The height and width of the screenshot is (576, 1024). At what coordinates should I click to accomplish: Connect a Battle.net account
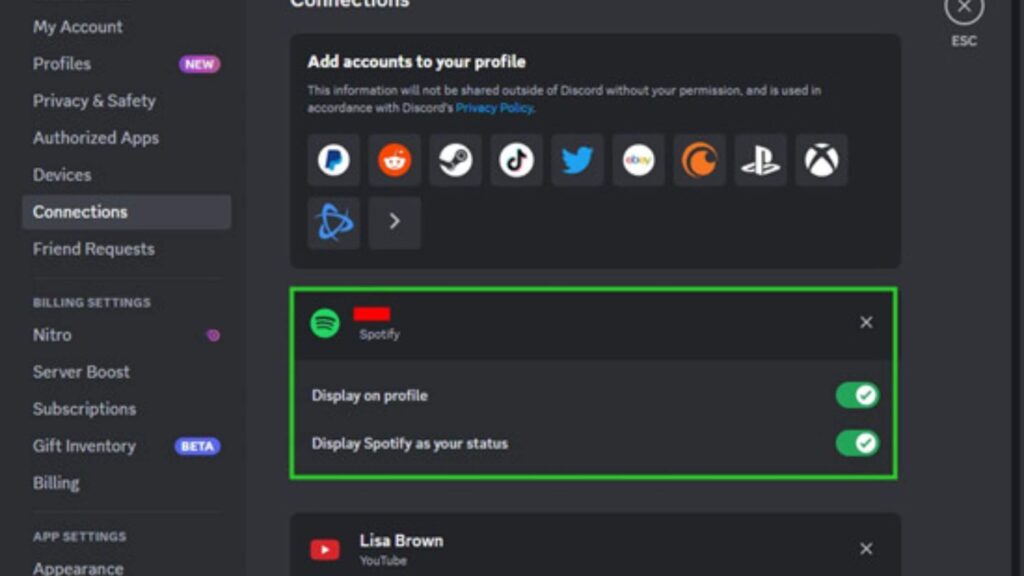(x=333, y=222)
